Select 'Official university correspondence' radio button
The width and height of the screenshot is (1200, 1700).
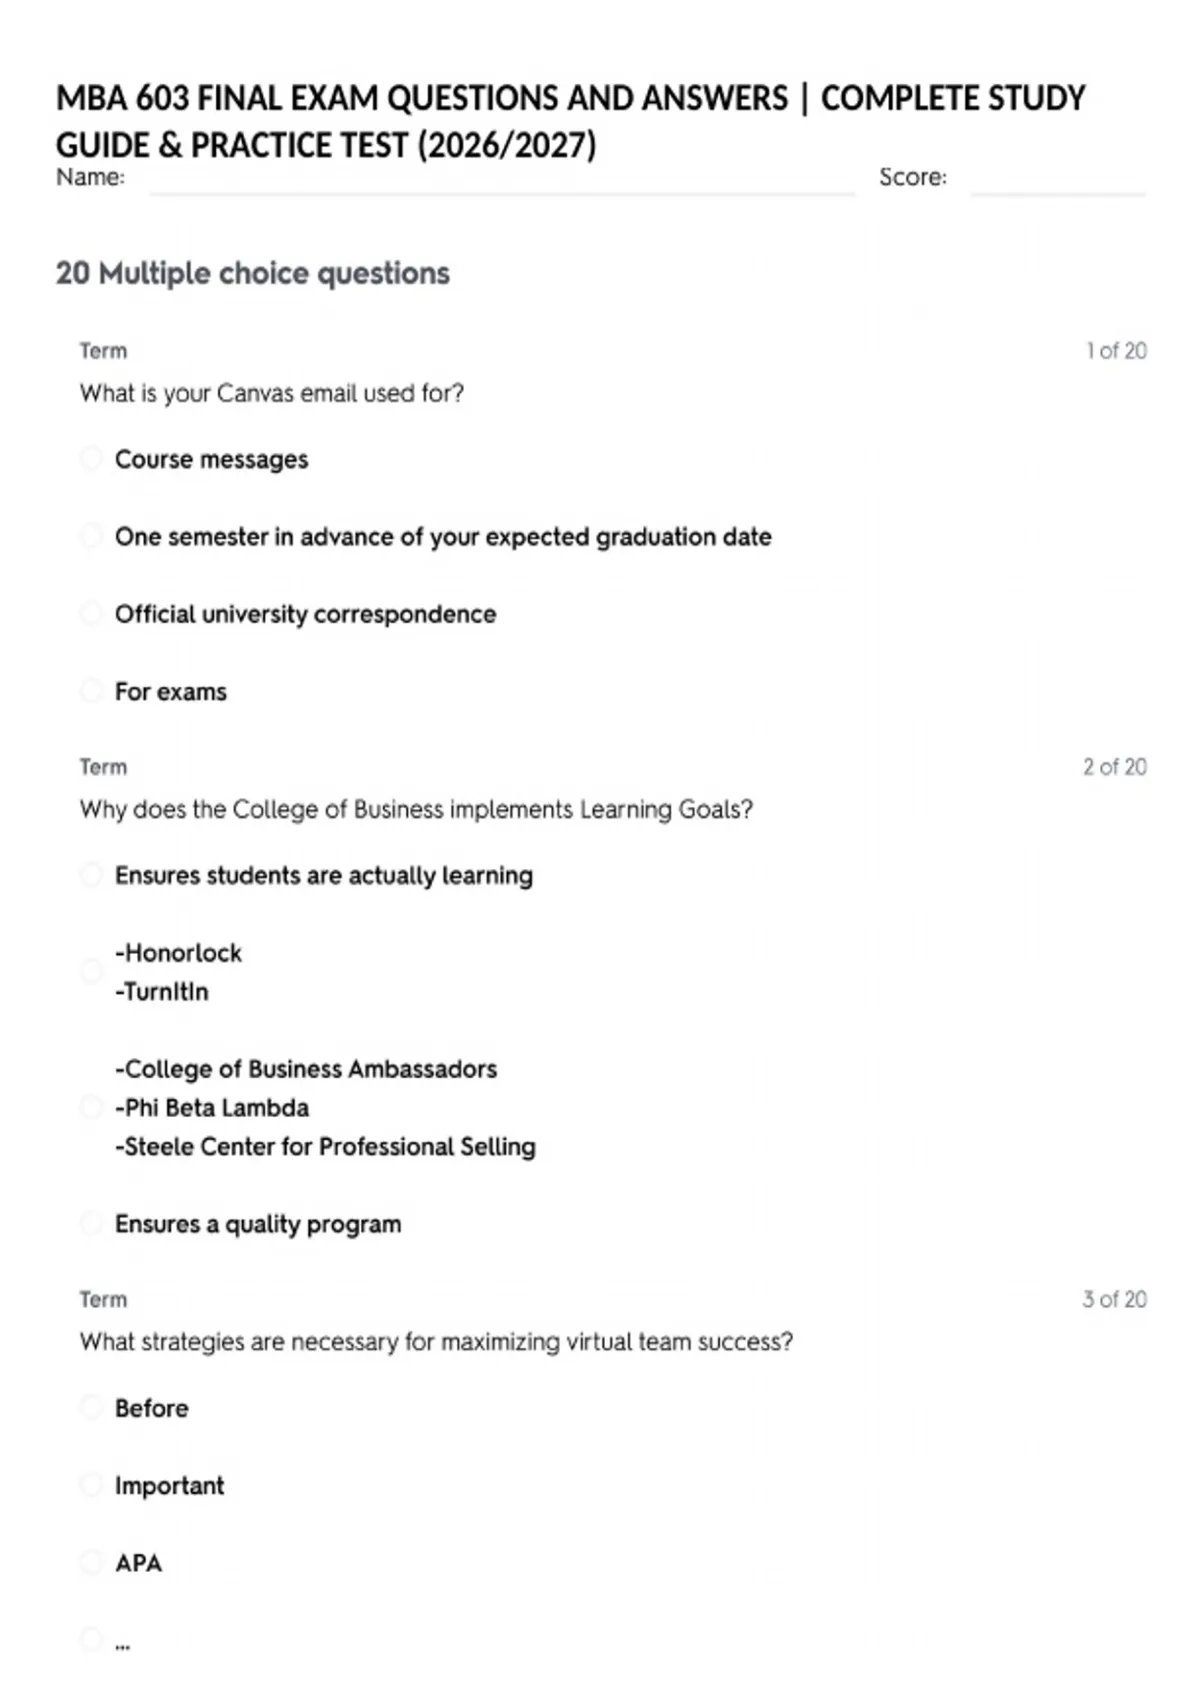pyautogui.click(x=91, y=613)
